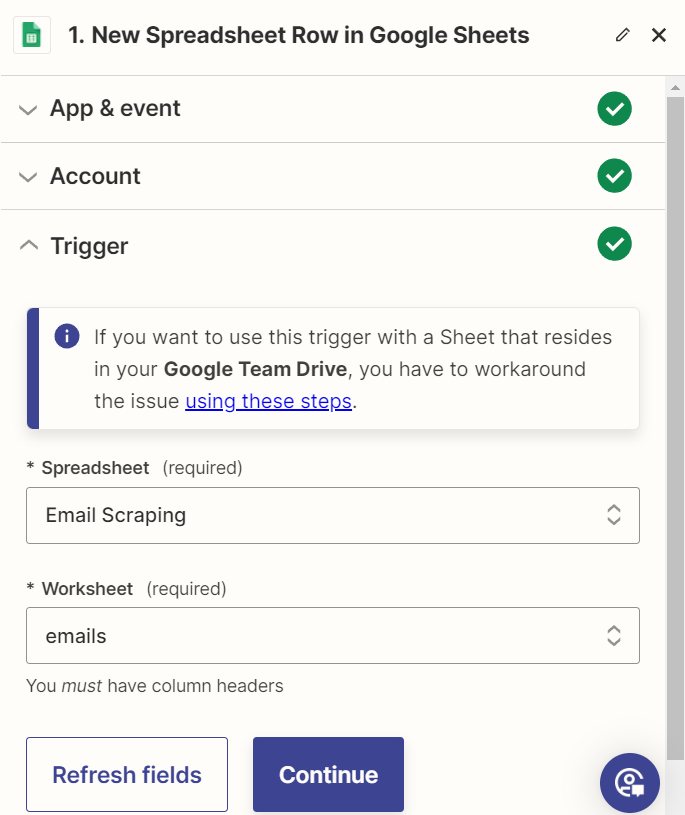
Task: Select the pencil icon to rename the step
Action: [x=622, y=34]
